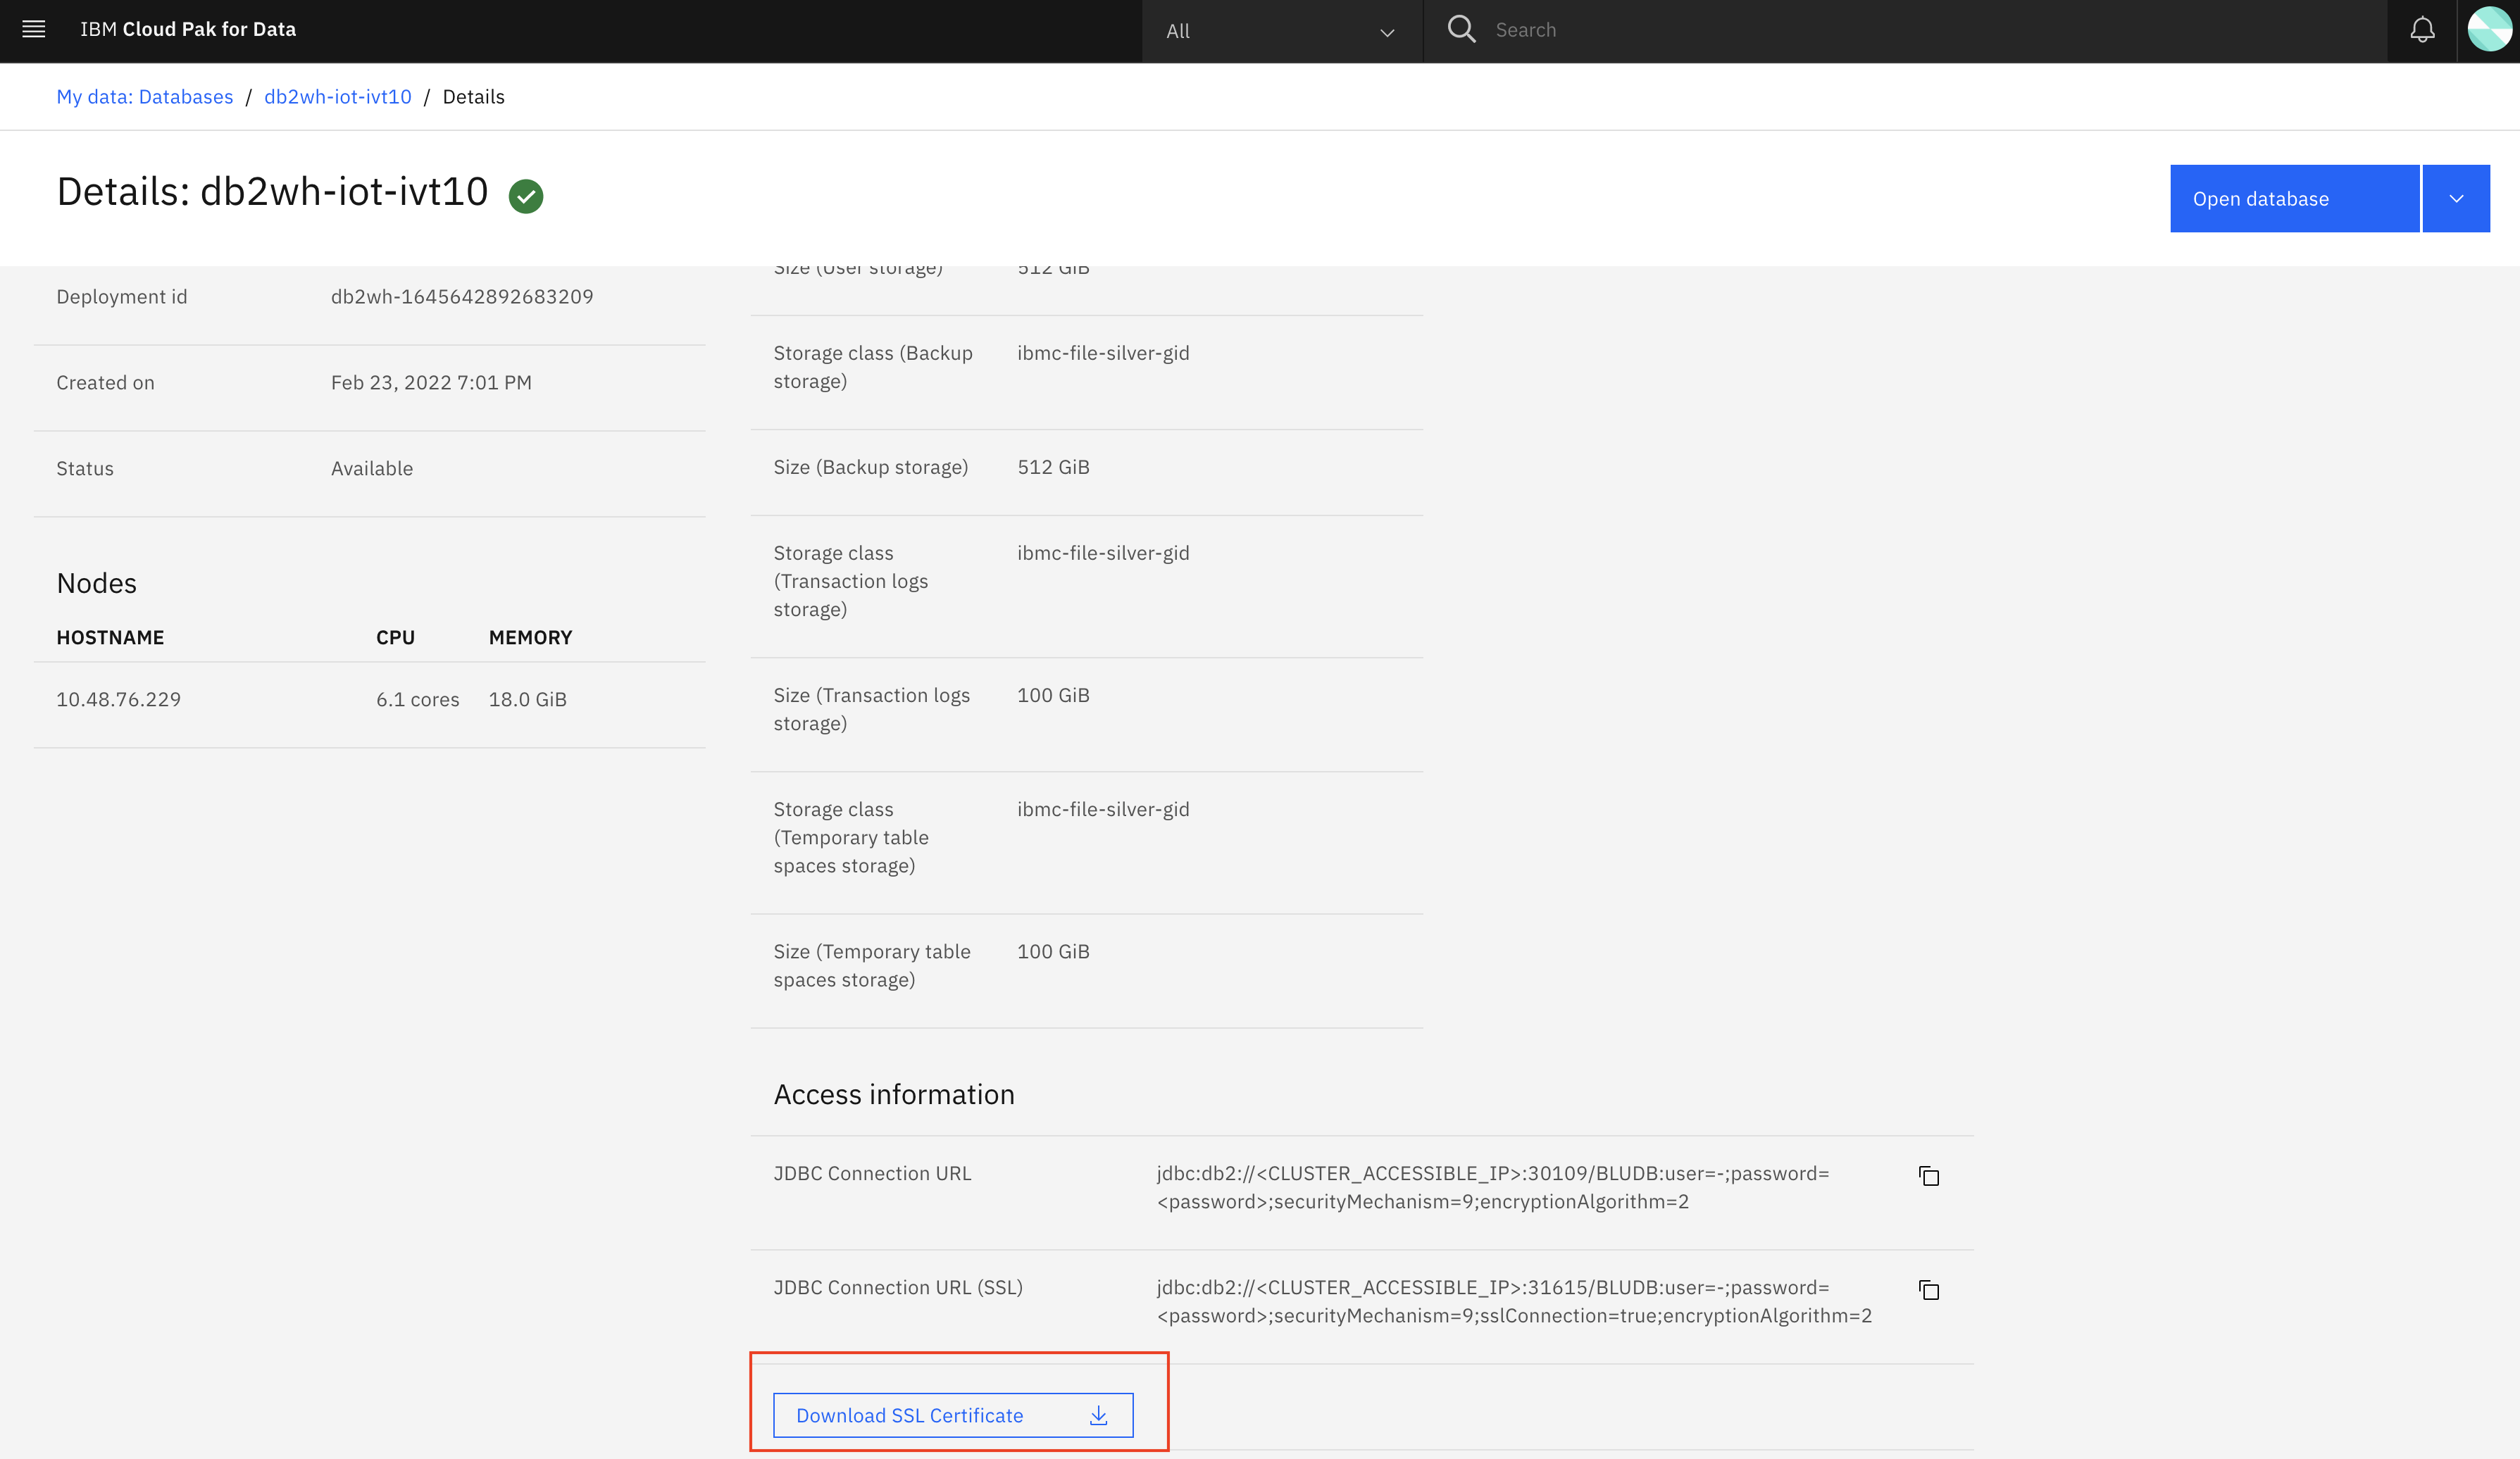Click the CPU column header

(x=396, y=638)
